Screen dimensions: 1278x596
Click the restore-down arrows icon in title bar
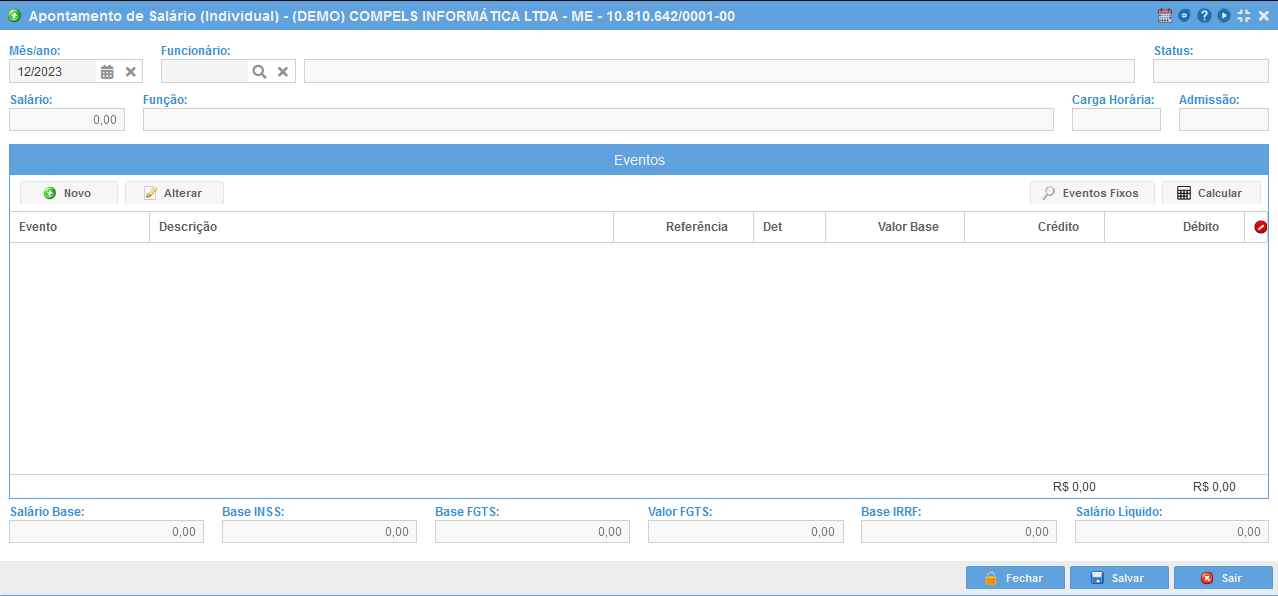point(1243,15)
